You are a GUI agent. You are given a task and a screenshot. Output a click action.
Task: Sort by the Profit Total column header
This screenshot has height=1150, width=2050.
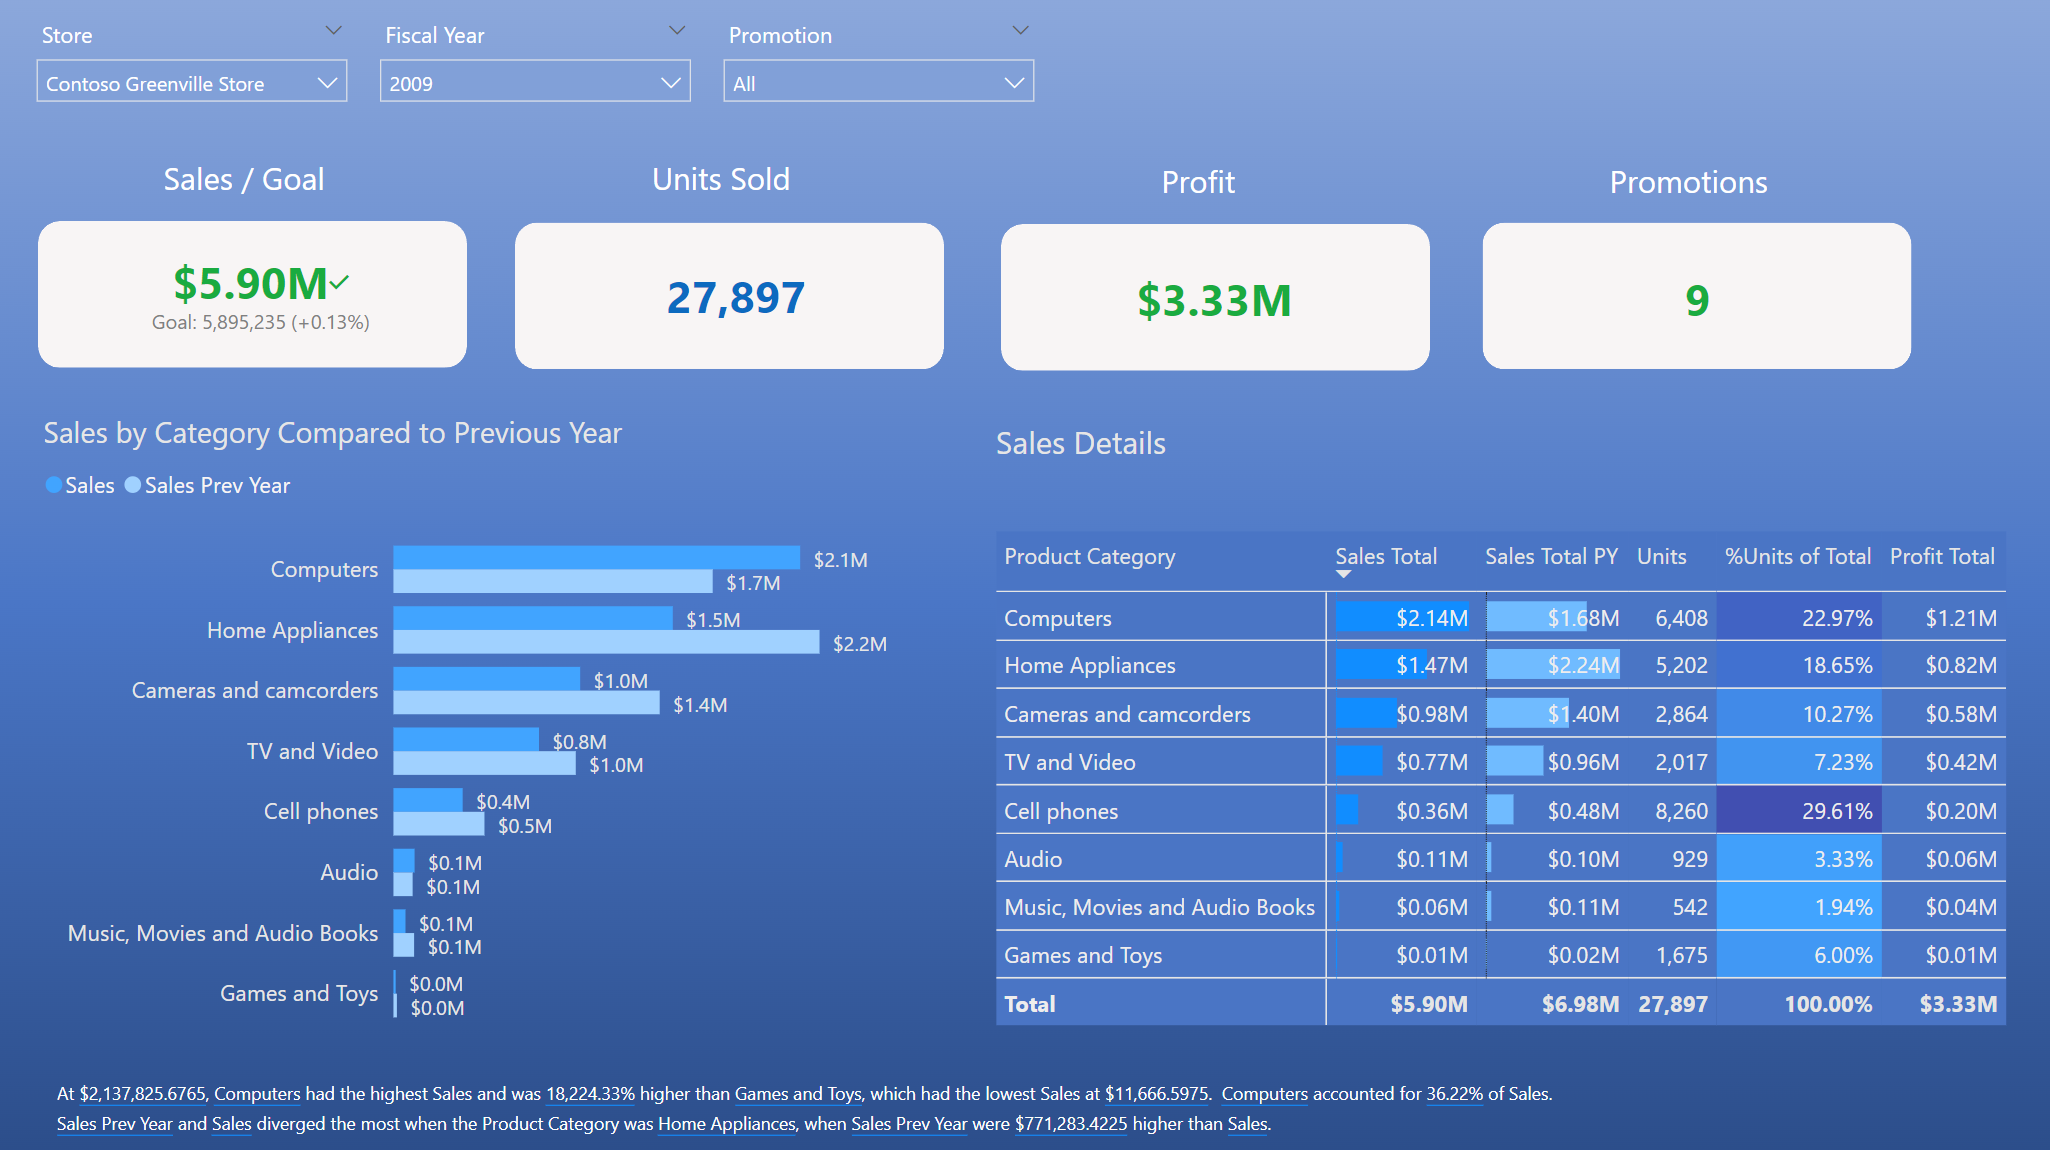click(1941, 556)
